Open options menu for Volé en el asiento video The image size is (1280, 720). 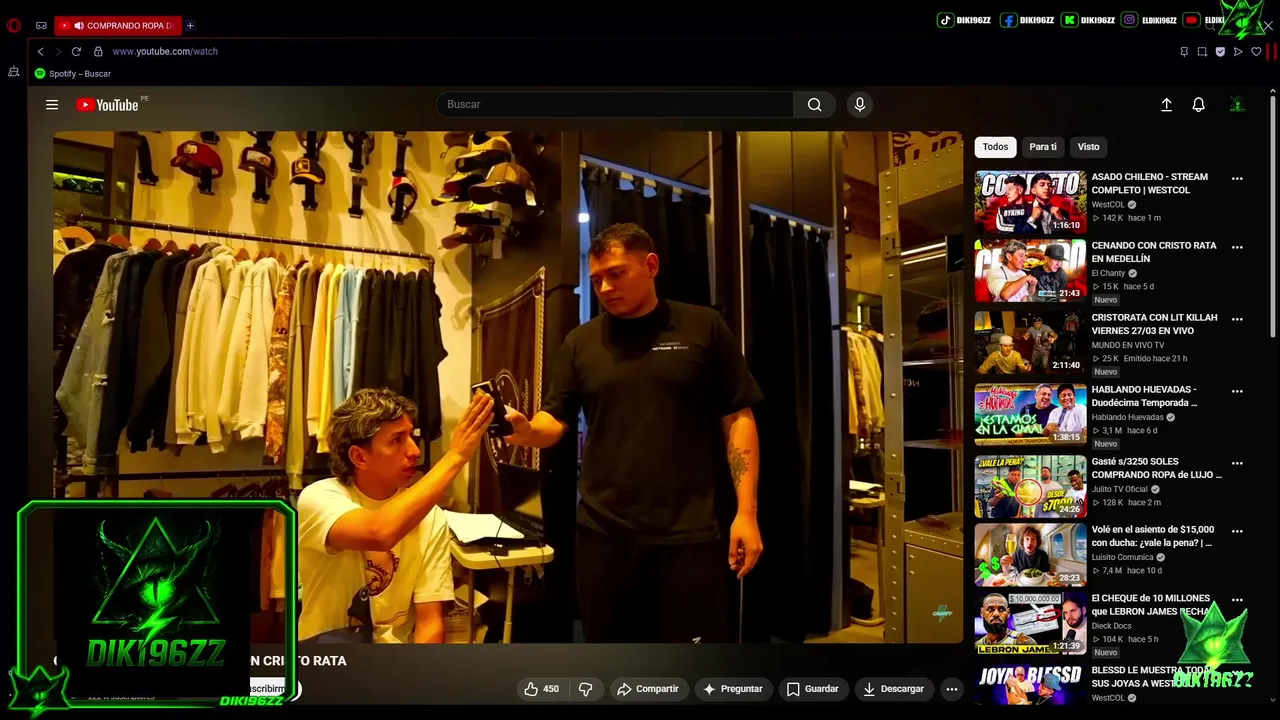click(1237, 531)
